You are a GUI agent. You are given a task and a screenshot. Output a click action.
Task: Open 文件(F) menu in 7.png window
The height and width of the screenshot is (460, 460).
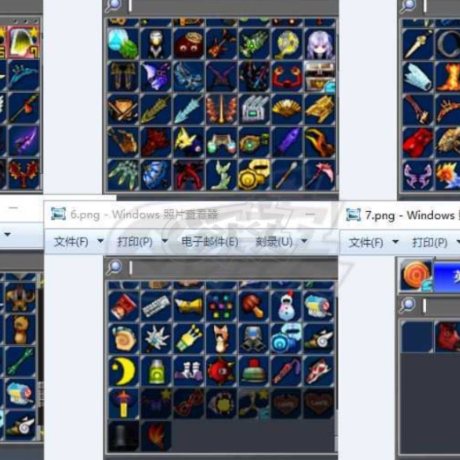(366, 242)
